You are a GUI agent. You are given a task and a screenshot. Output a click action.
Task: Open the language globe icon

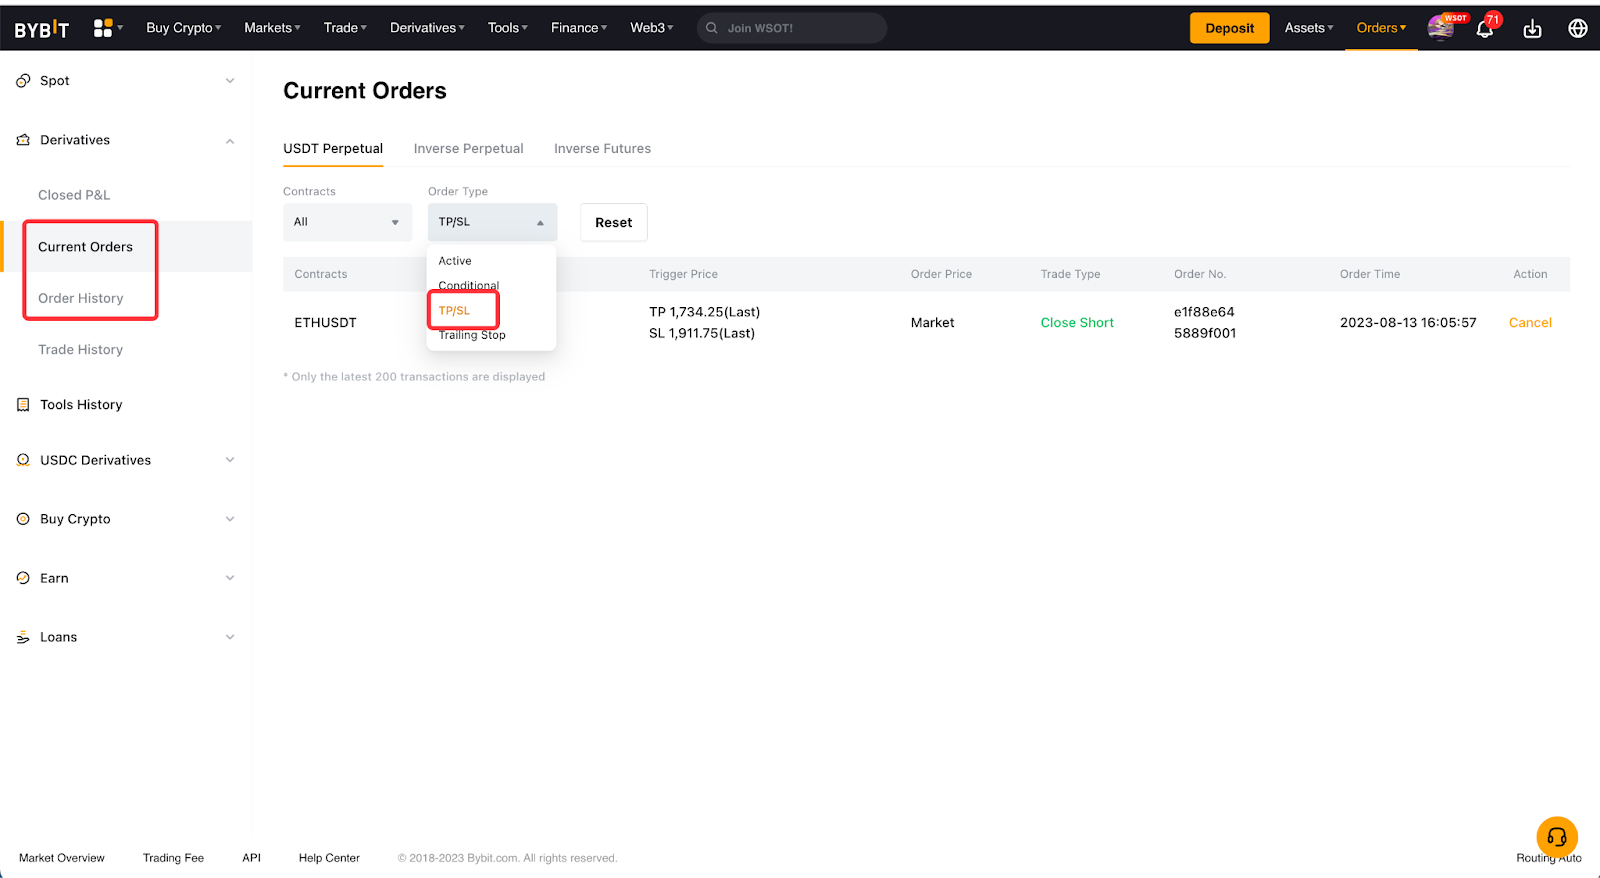pyautogui.click(x=1577, y=29)
